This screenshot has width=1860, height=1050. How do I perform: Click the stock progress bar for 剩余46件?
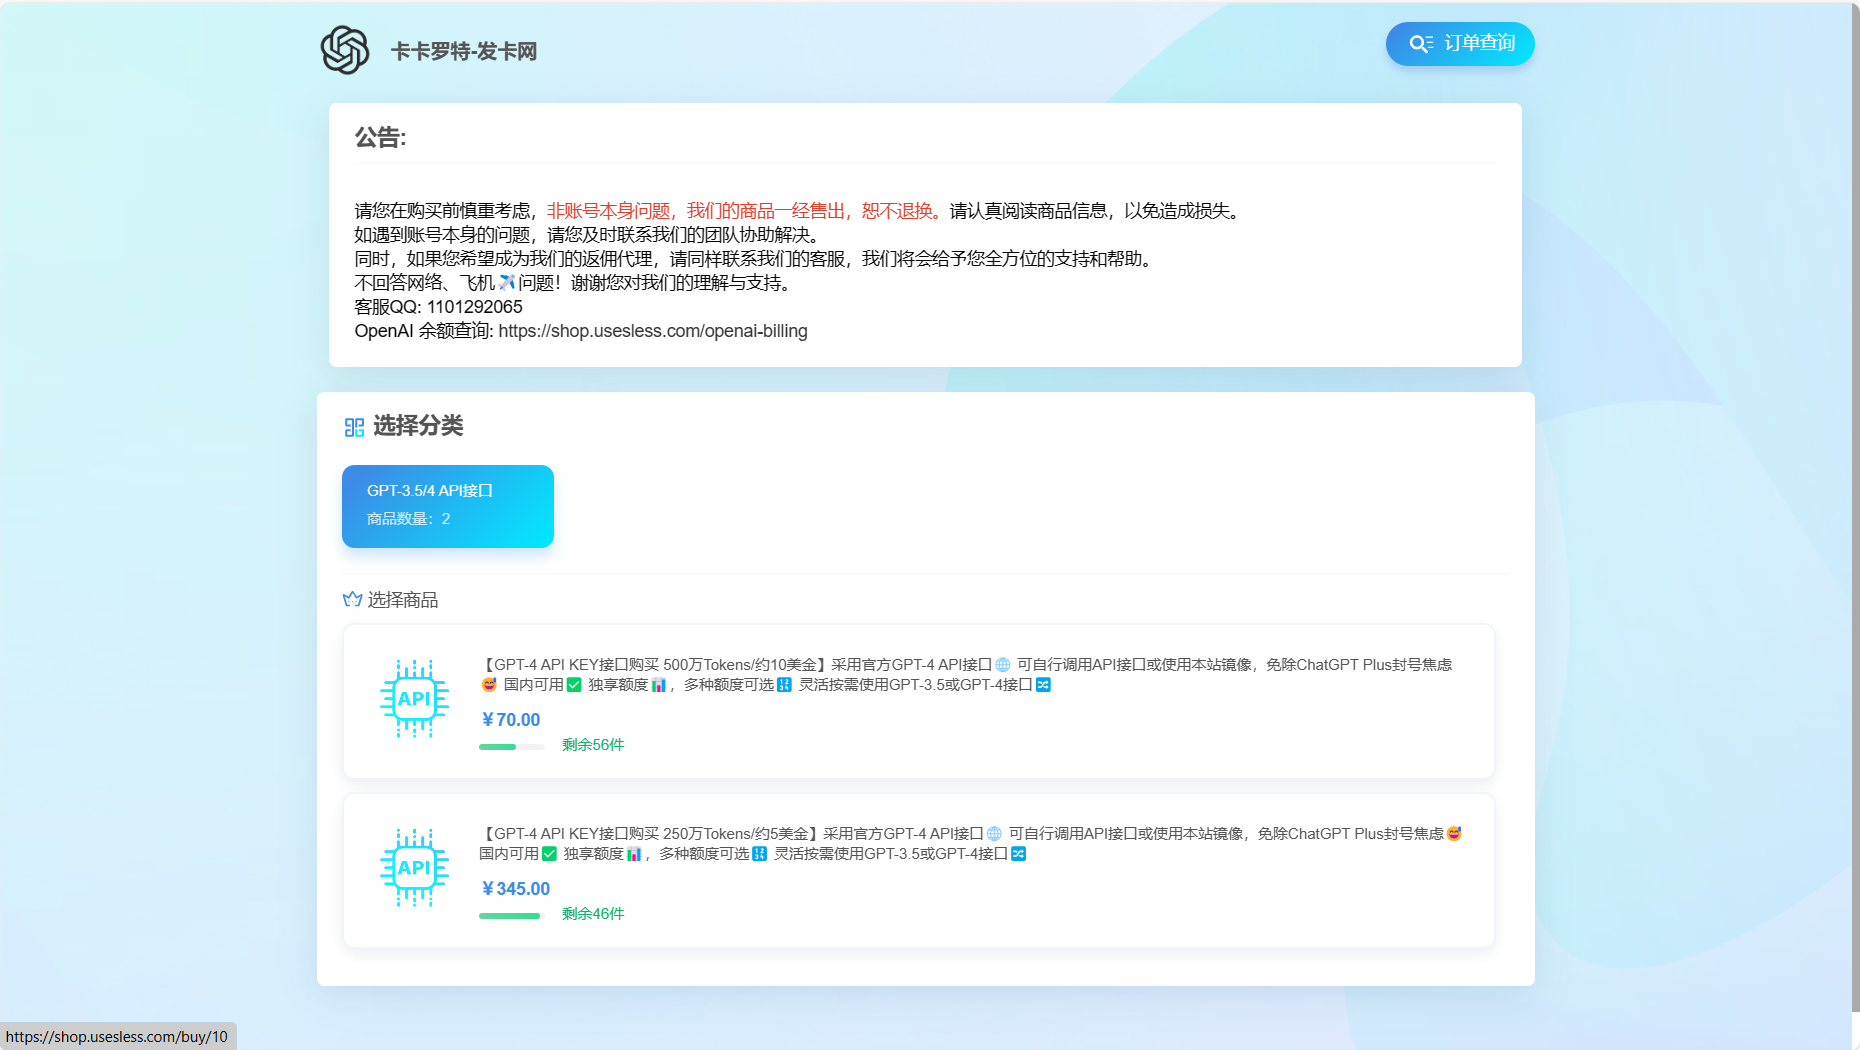pos(512,916)
